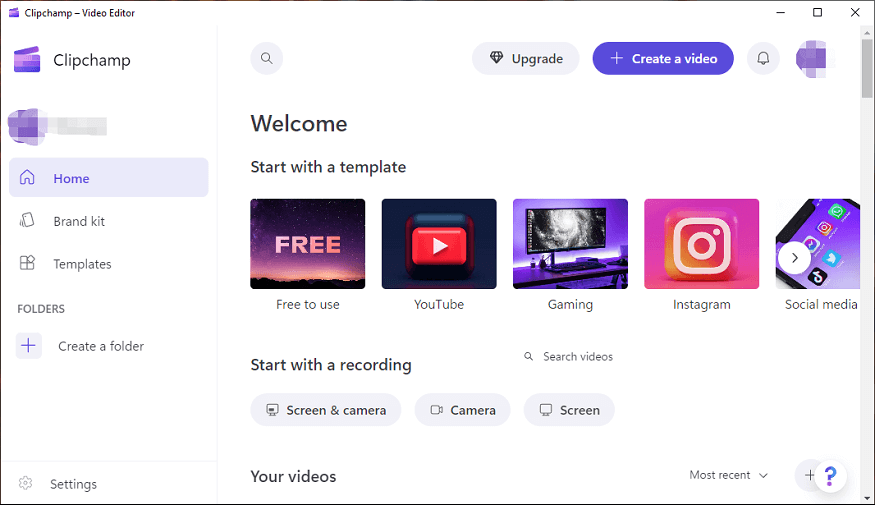
Task: Click the Brand kit icon
Action: pos(27,220)
